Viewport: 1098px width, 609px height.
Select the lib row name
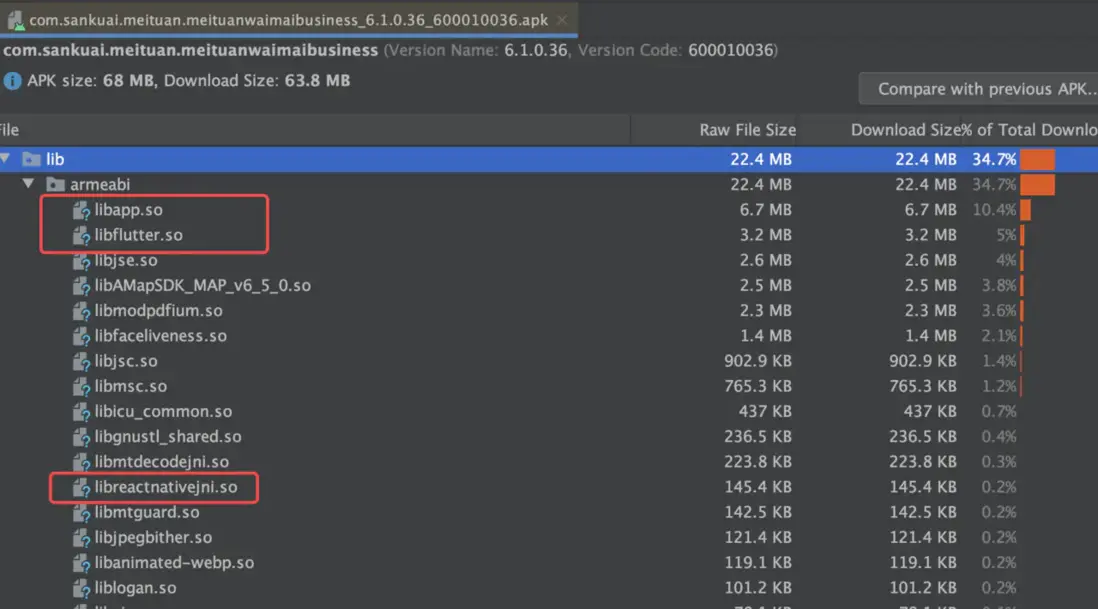[55, 160]
